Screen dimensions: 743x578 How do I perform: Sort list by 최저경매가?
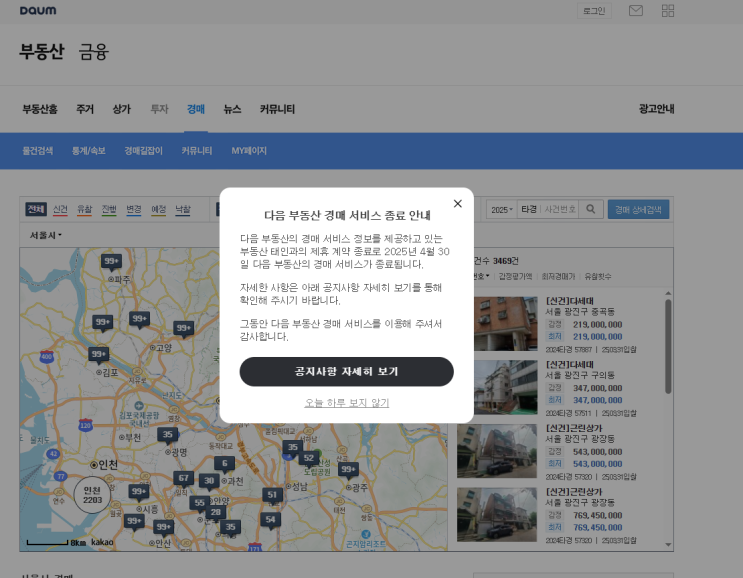point(558,277)
